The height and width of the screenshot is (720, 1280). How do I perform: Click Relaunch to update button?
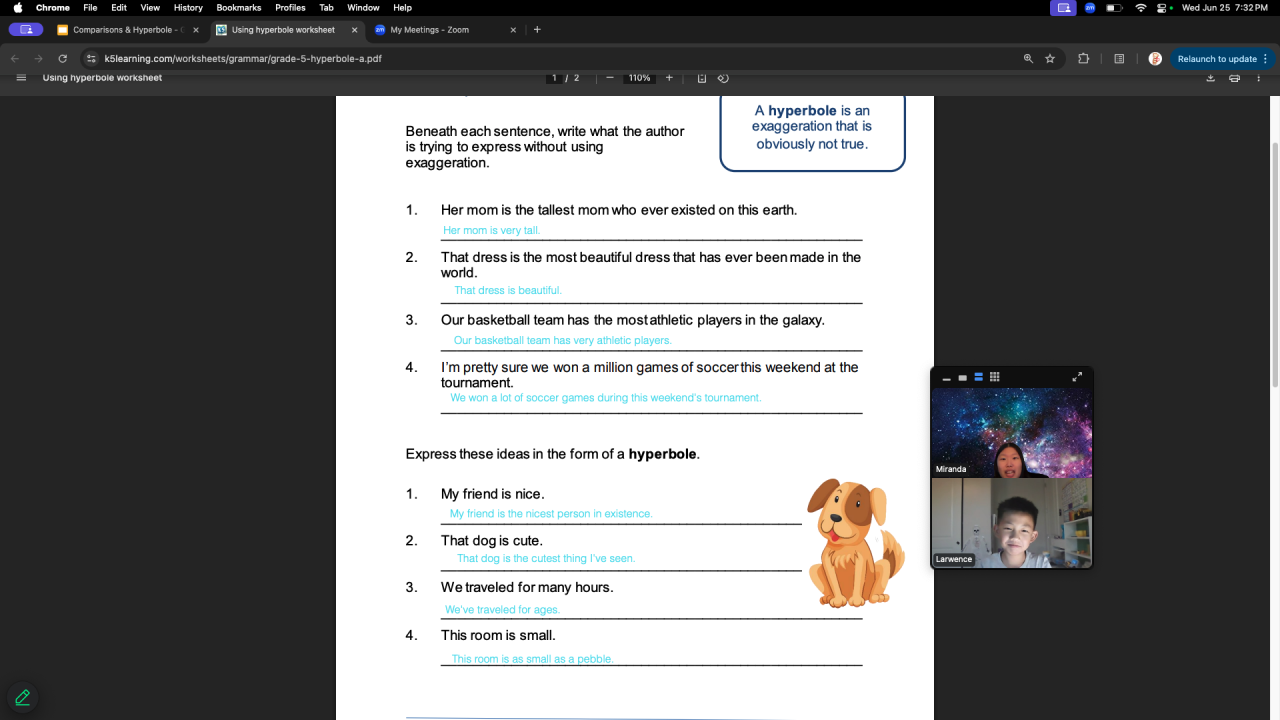[1223, 59]
